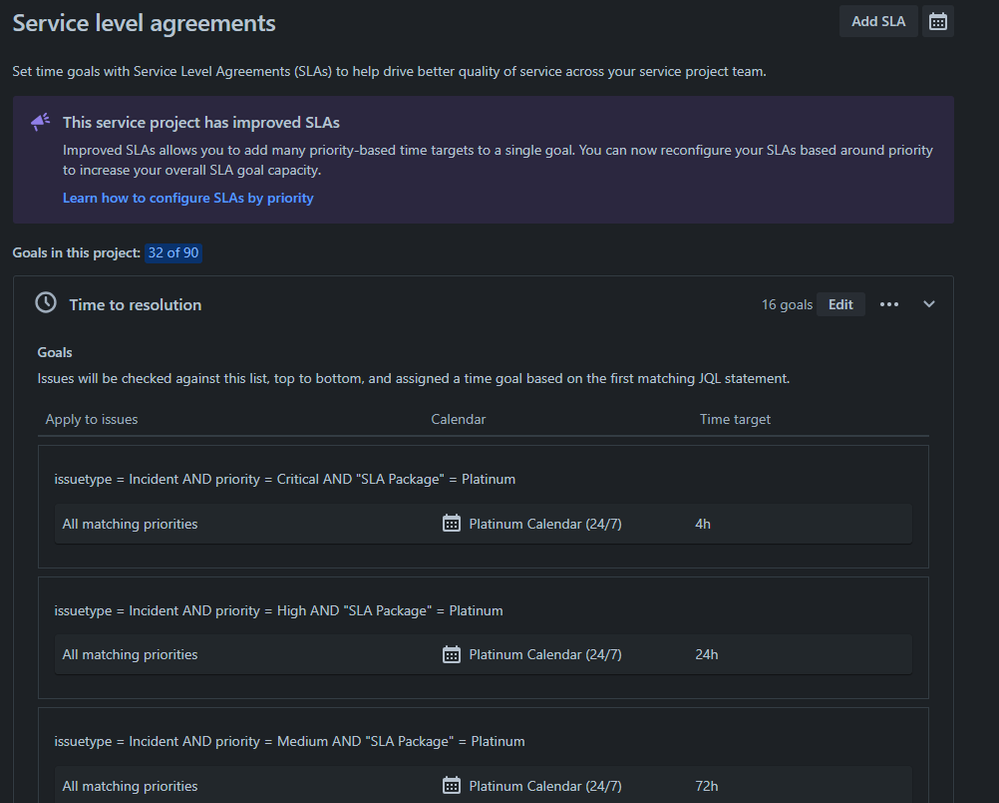Click the calendar icon in the 72h Medium goal row
This screenshot has width=999, height=803.
pyautogui.click(x=450, y=786)
